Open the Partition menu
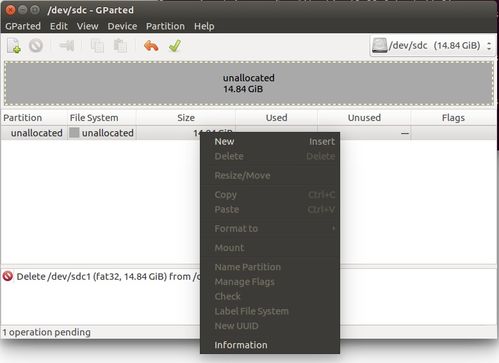499x363 pixels. click(x=165, y=26)
